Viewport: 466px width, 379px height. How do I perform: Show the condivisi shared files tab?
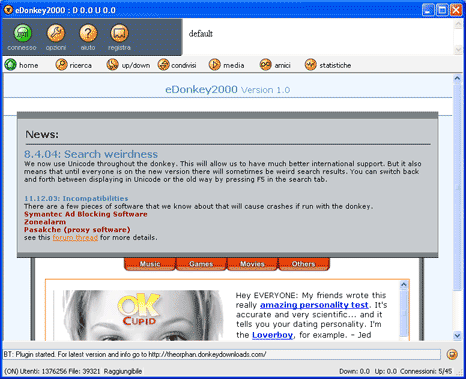click(x=177, y=65)
